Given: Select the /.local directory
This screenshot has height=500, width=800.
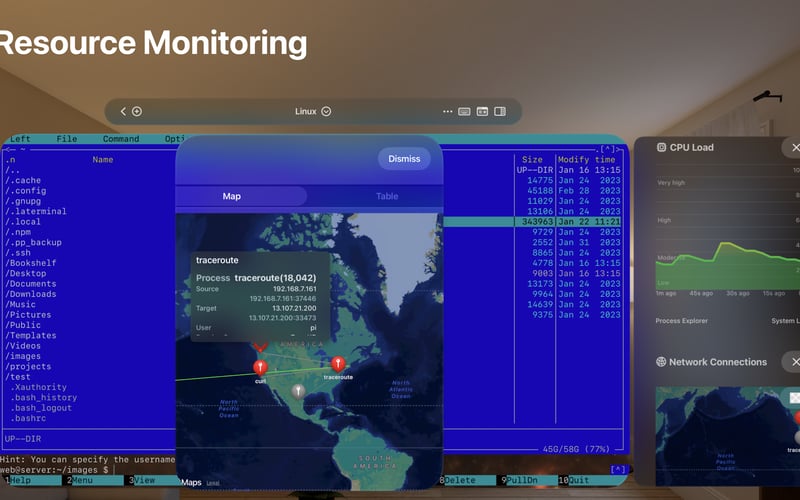Looking at the screenshot, I should coord(23,221).
